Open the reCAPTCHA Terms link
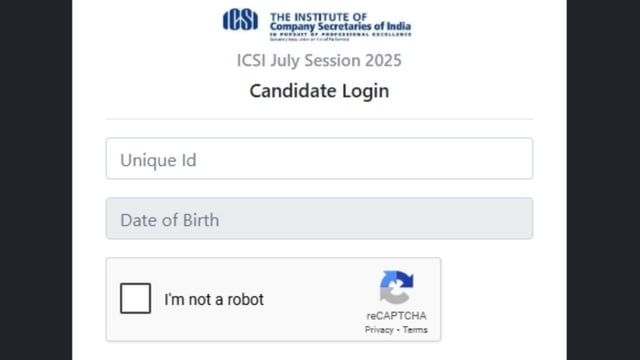640x360 pixels. coord(415,330)
